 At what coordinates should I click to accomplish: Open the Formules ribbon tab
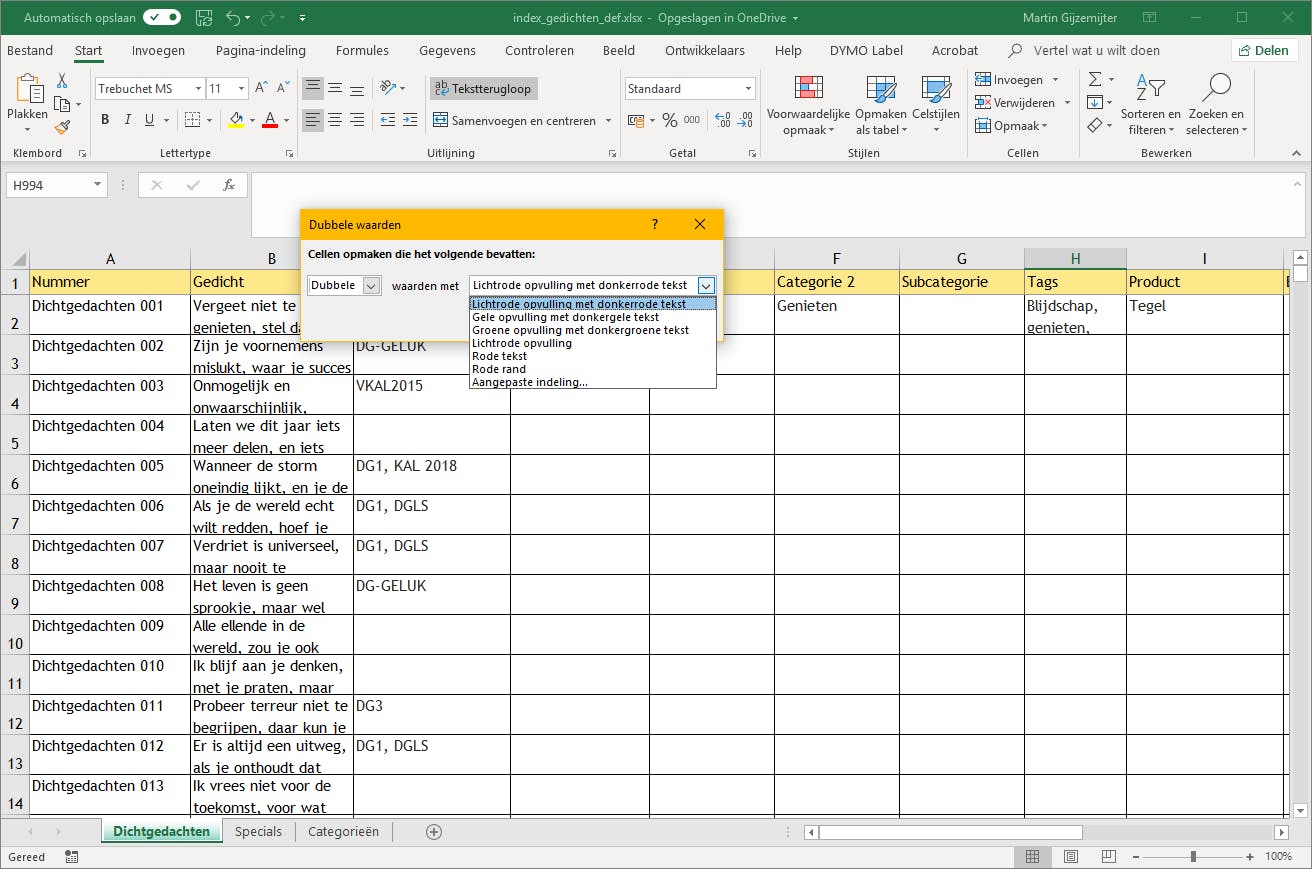362,51
